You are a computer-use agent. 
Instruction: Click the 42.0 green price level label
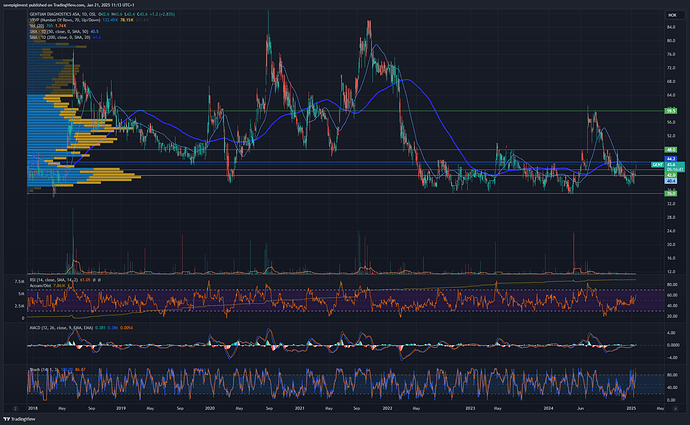click(671, 175)
